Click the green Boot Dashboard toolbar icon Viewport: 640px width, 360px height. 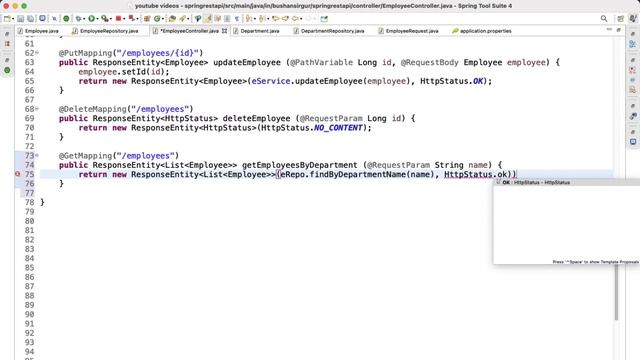pos(66,19)
